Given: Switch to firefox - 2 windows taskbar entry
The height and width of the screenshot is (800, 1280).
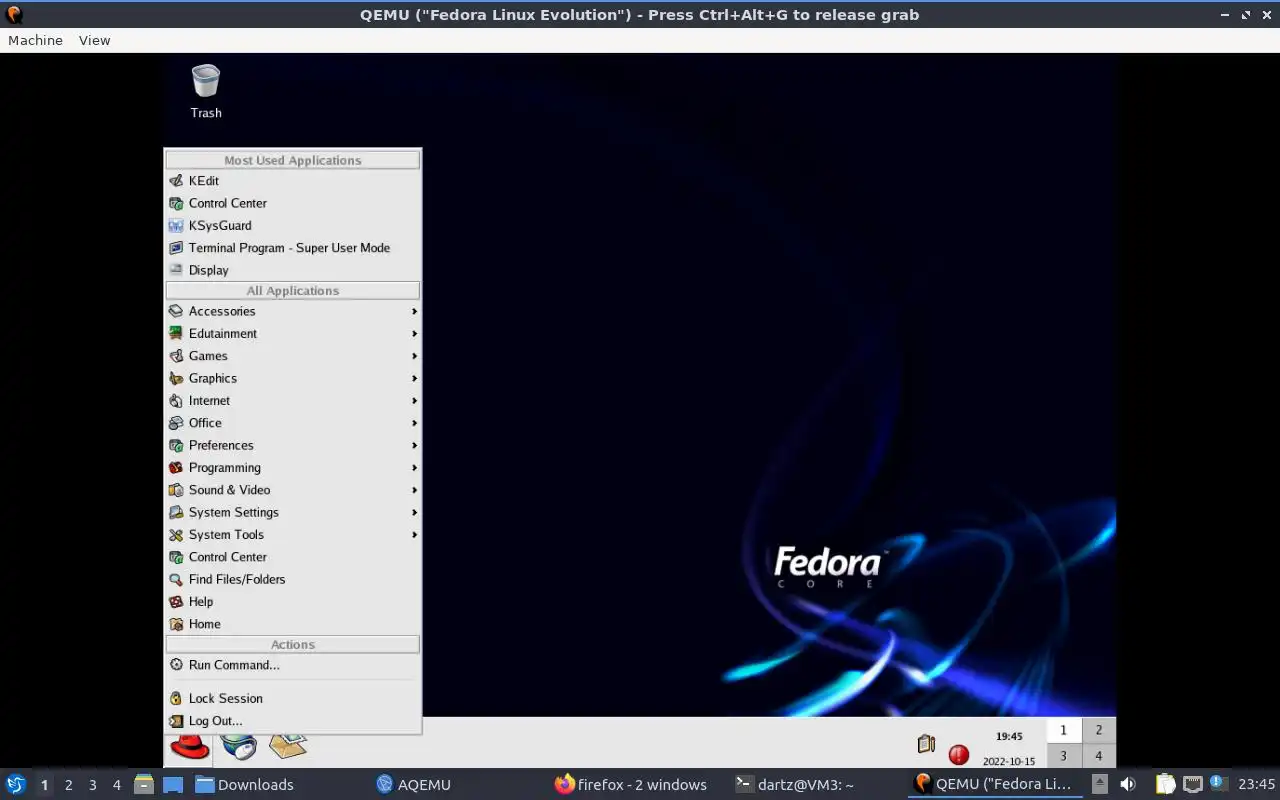Looking at the screenshot, I should point(631,785).
